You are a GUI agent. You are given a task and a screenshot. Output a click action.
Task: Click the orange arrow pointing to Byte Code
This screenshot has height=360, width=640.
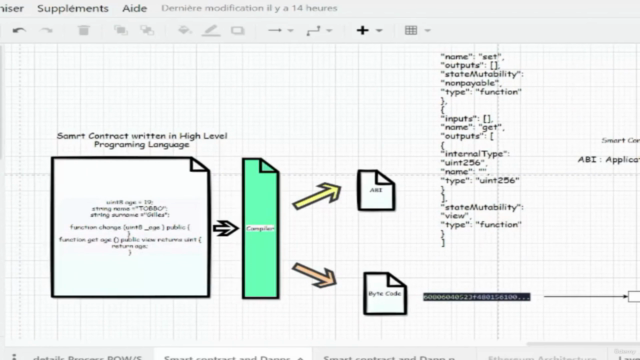(x=314, y=275)
